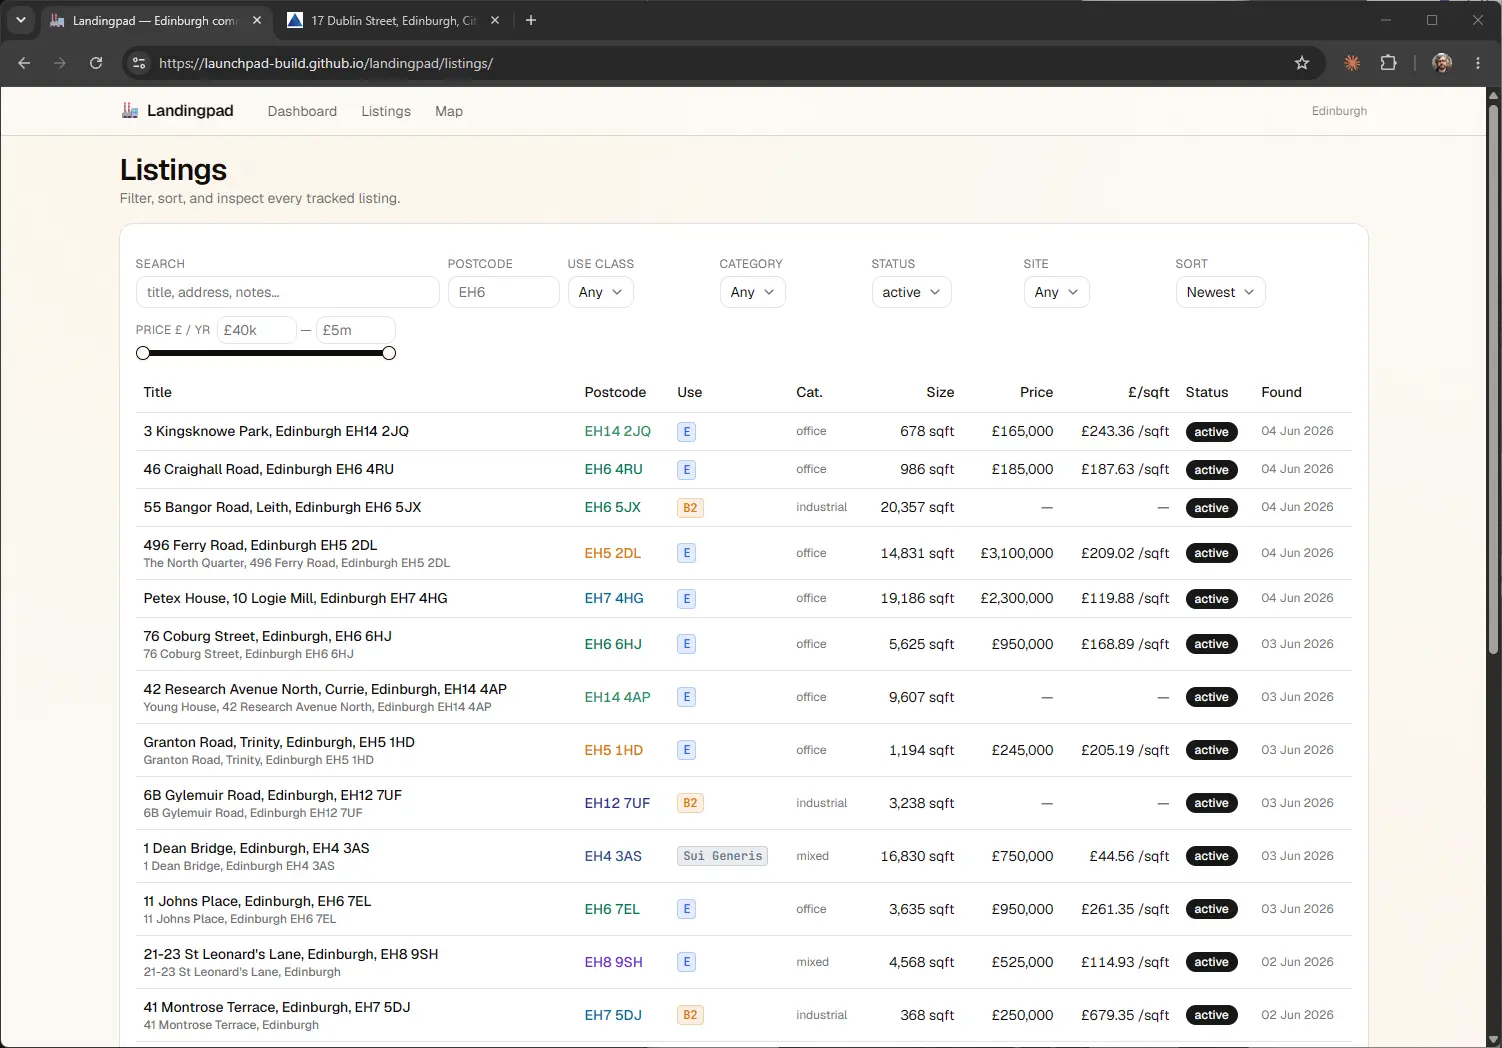The width and height of the screenshot is (1502, 1048).
Task: Click the search field for title, address, notes
Action: click(287, 292)
